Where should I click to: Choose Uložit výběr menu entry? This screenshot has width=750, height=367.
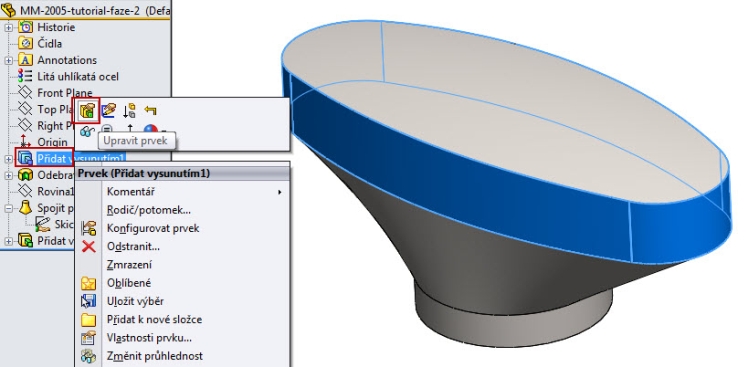(183, 301)
